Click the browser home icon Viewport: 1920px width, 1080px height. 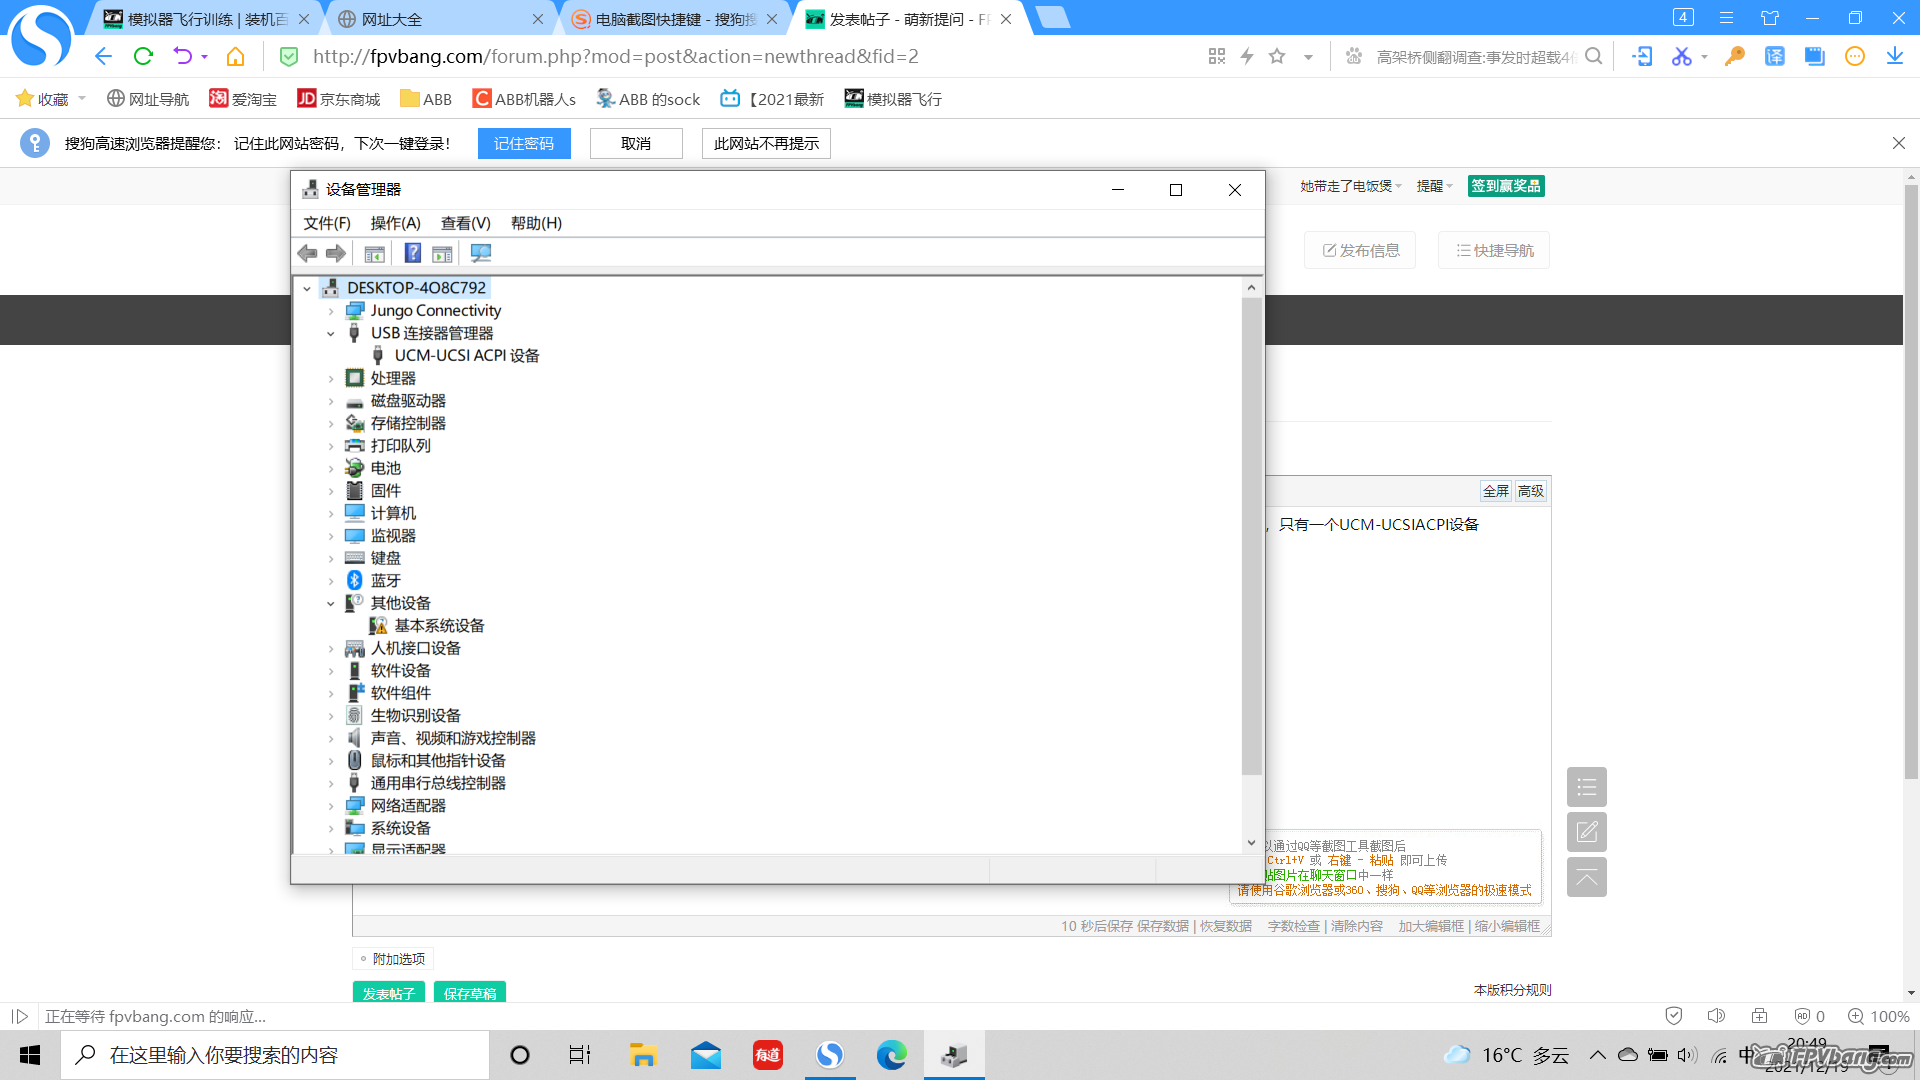tap(235, 56)
